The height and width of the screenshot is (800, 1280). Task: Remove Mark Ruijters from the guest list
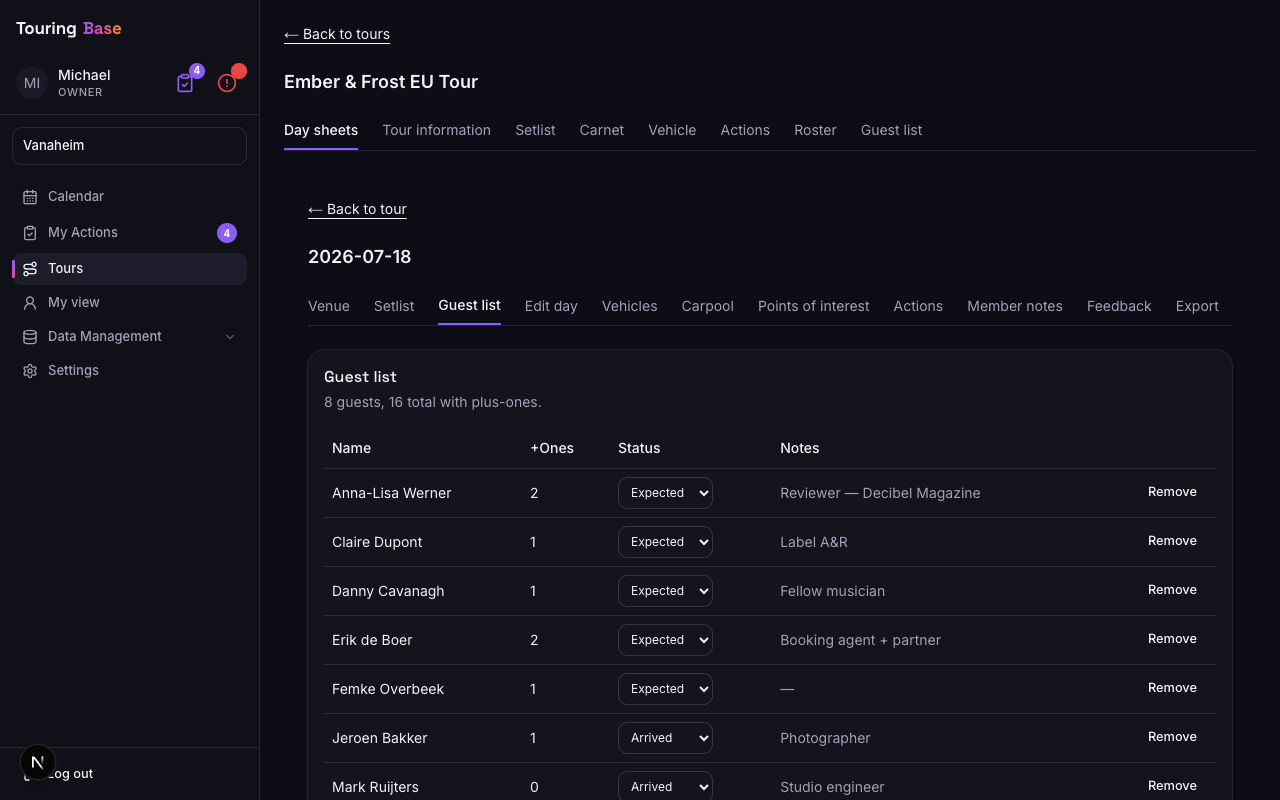click(x=1172, y=786)
